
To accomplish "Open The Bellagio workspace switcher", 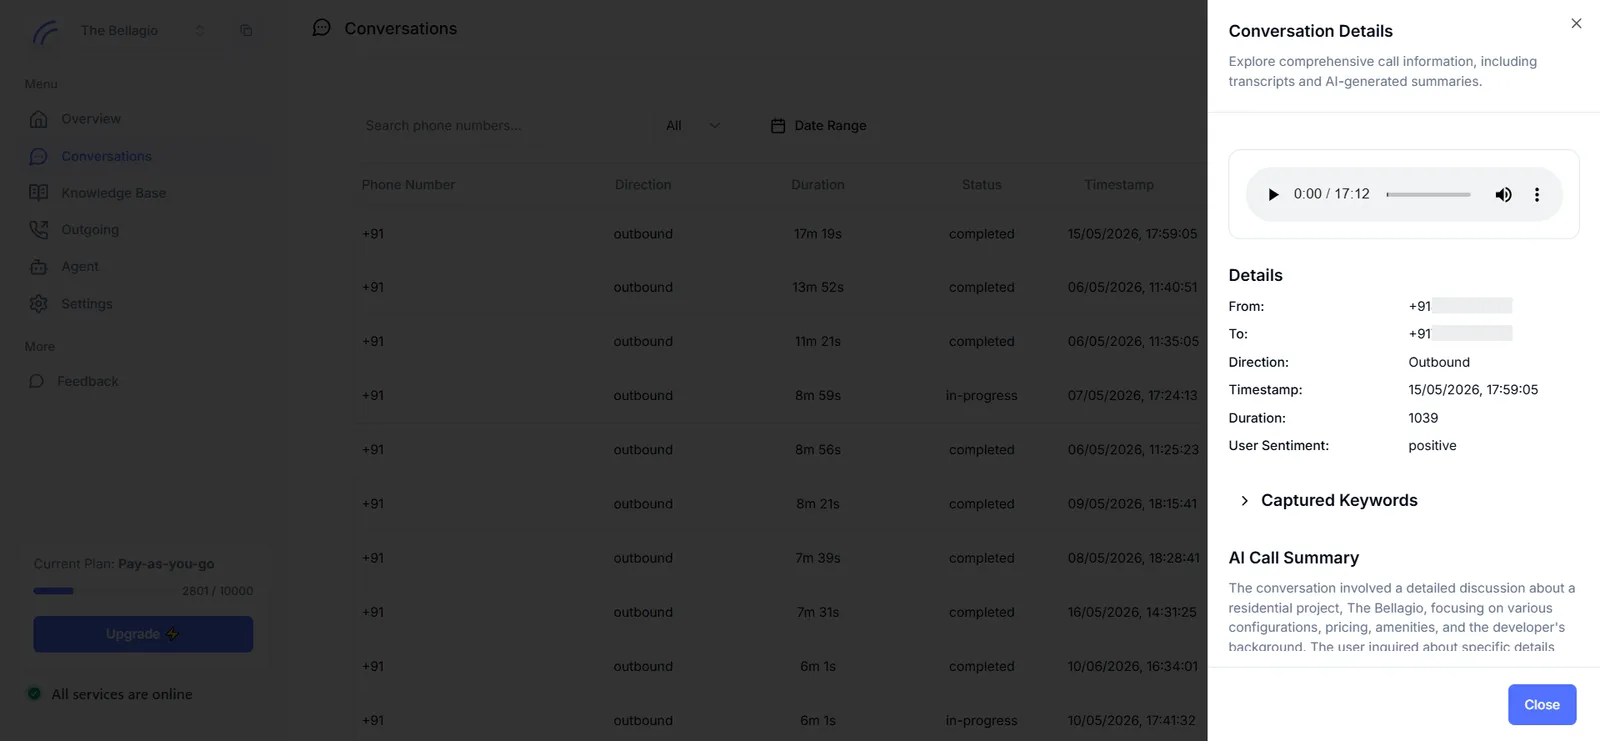I will [x=141, y=31].
